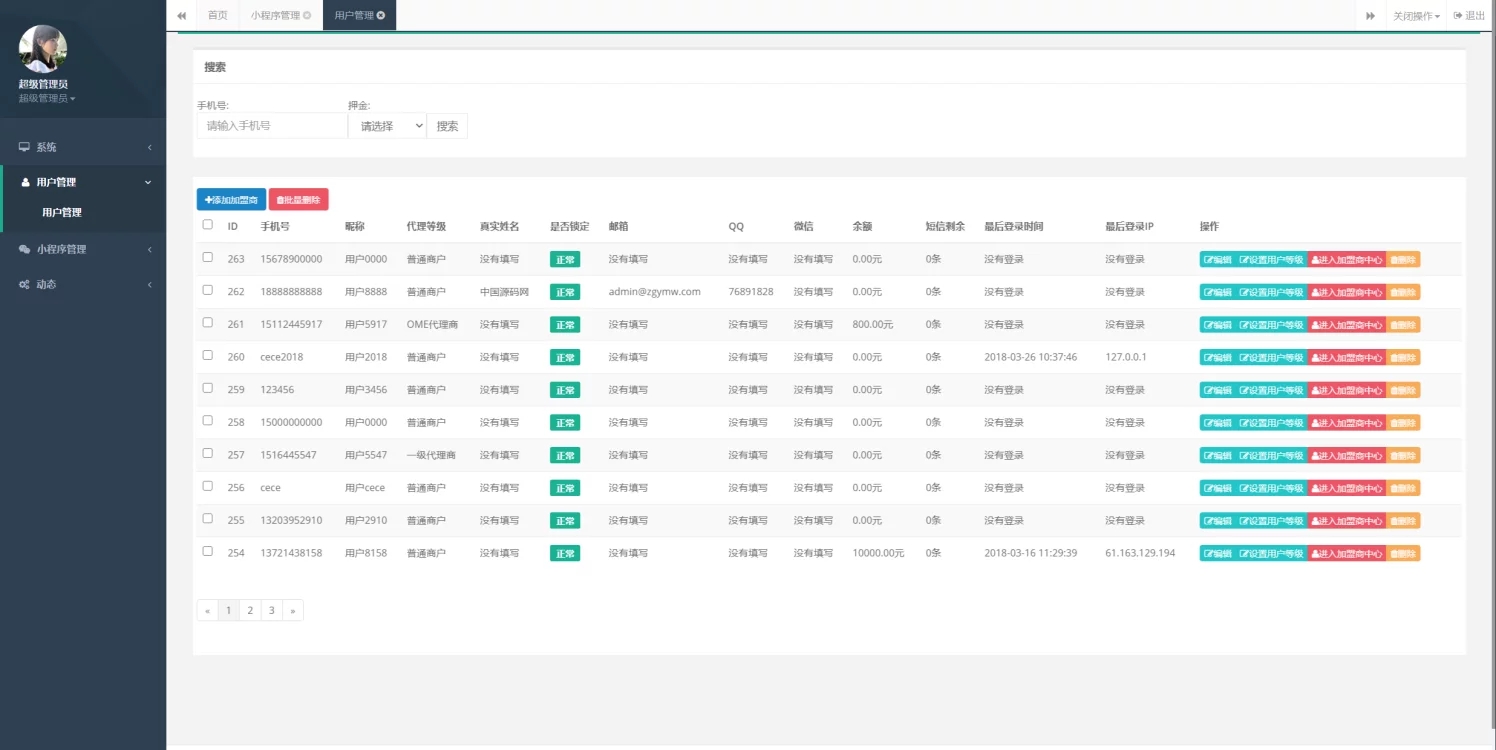
Task: Click the administrator avatar picture
Action: (43, 49)
